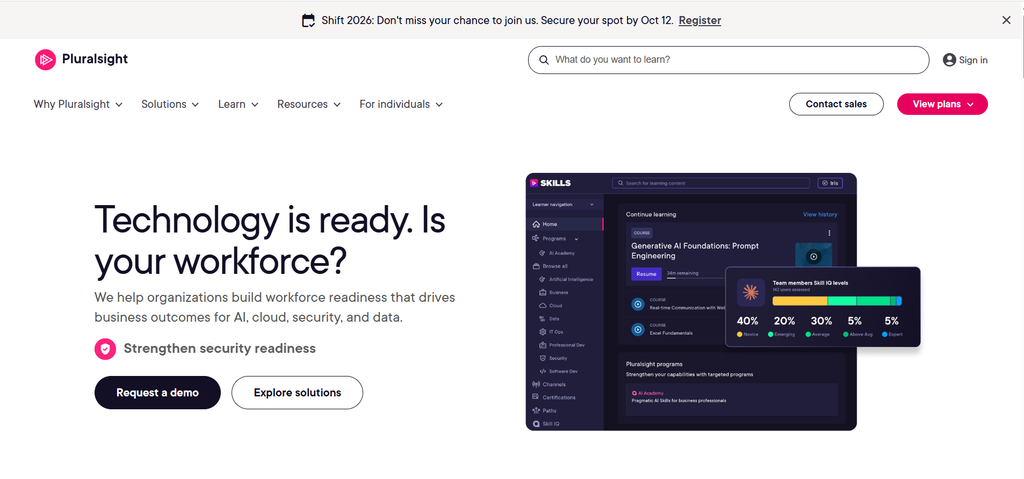This screenshot has width=1024, height=479.
Task: Select the Home icon in the Skills sidebar
Action: 536,224
